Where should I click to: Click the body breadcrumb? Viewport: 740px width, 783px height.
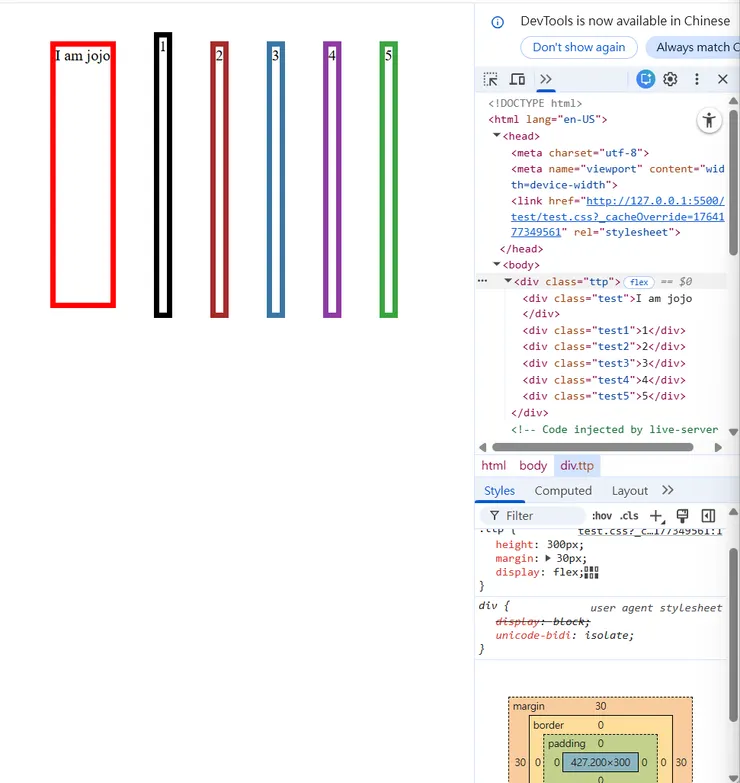point(533,465)
